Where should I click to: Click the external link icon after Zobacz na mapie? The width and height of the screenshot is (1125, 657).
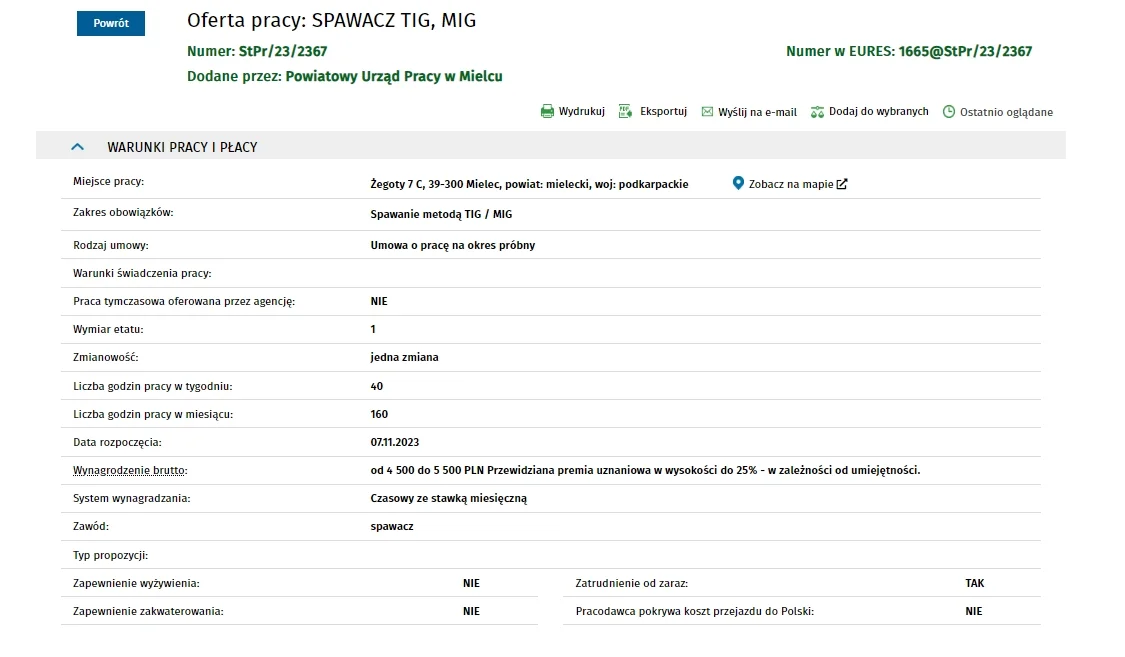click(x=842, y=184)
